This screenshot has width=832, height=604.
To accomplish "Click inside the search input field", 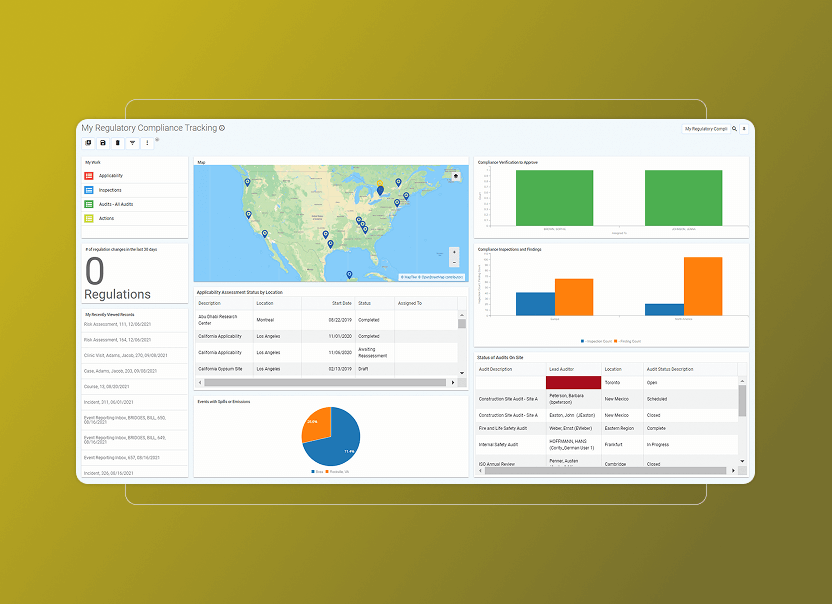I will pyautogui.click(x=705, y=128).
